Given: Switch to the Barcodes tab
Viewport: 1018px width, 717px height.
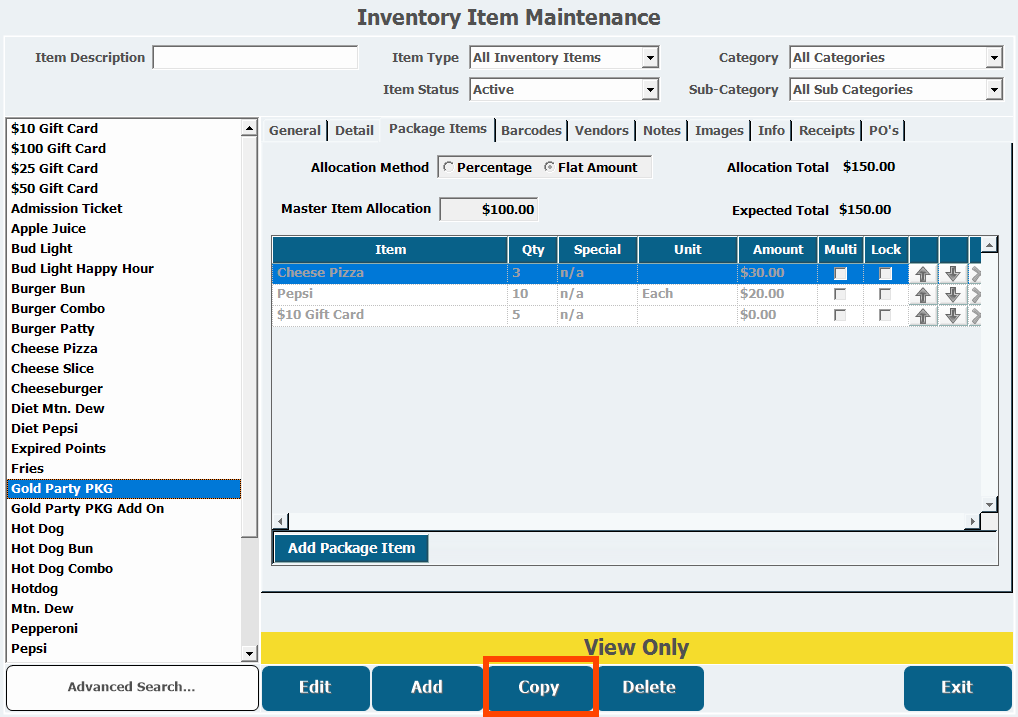Looking at the screenshot, I should tap(531, 131).
